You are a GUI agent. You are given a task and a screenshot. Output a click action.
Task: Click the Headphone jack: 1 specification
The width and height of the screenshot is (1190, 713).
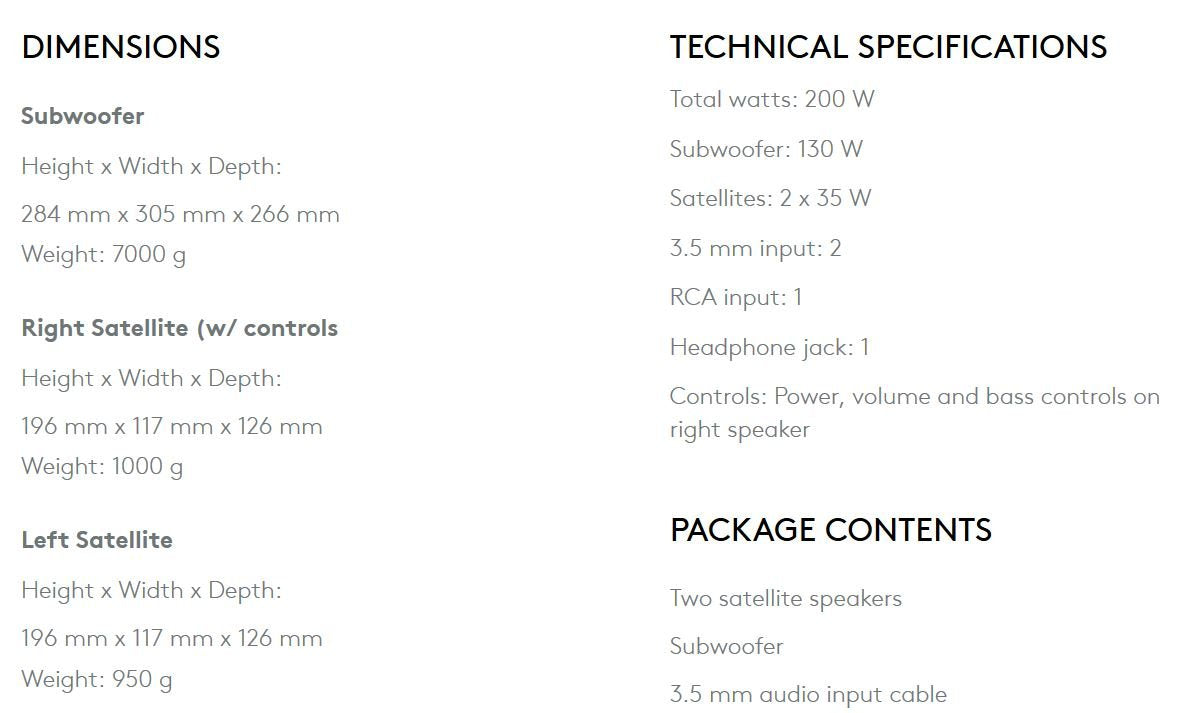(769, 348)
